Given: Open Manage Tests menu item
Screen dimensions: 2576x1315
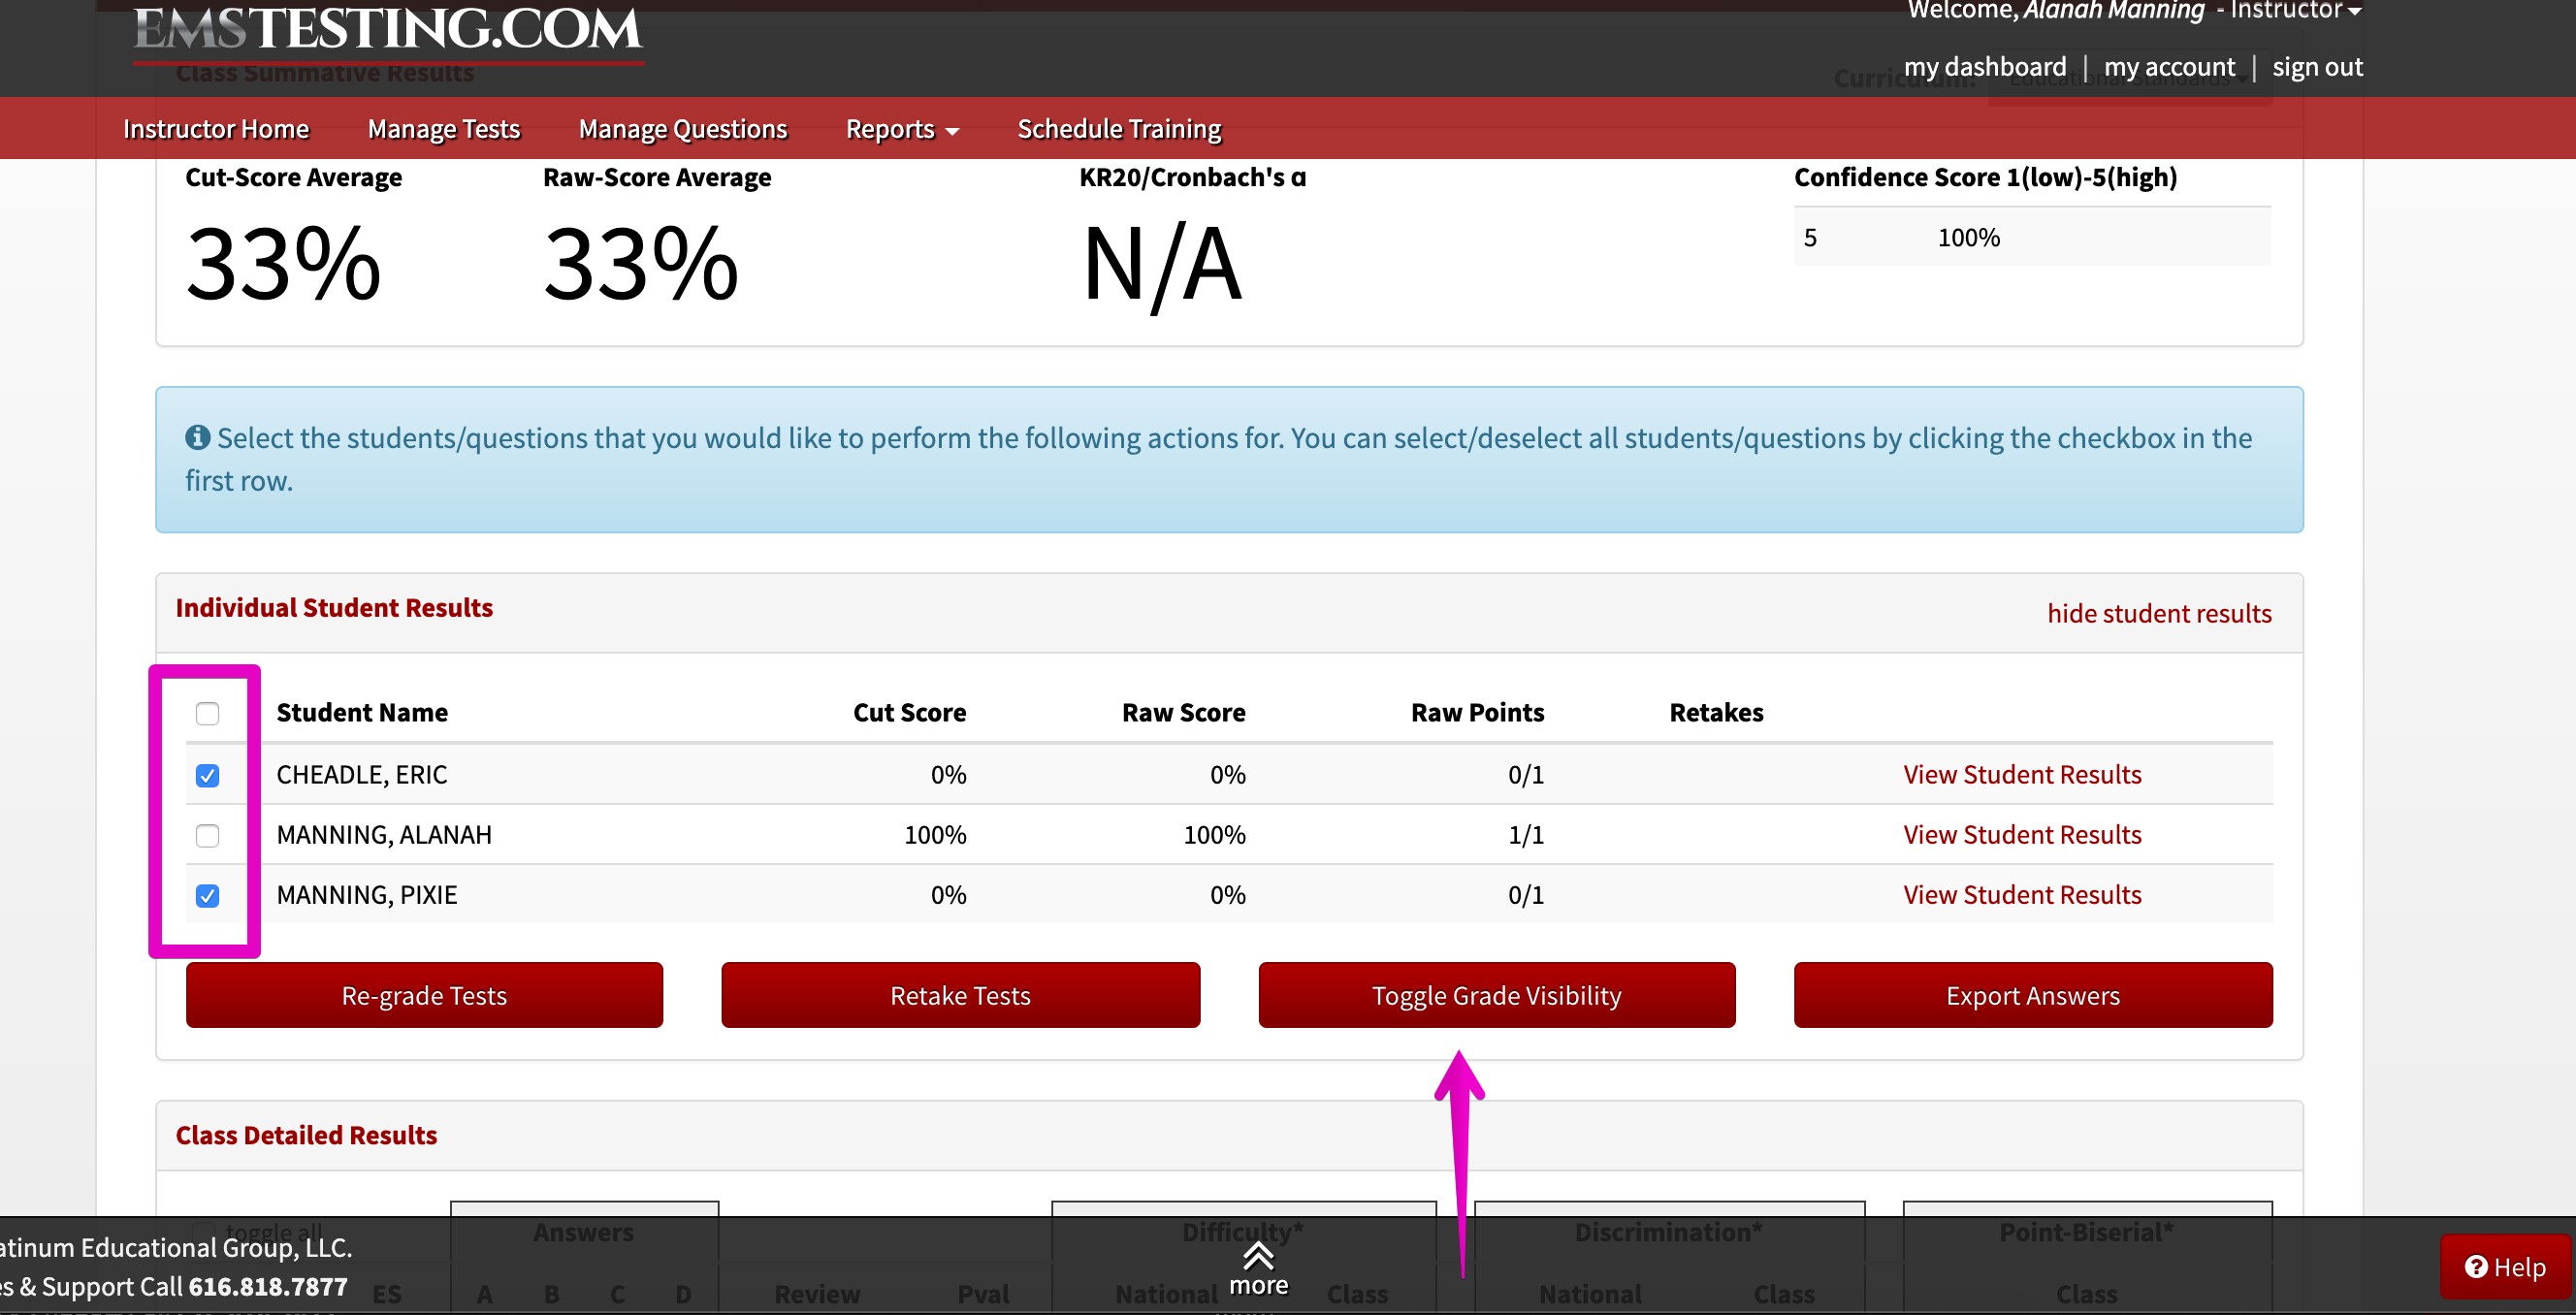Looking at the screenshot, I should (444, 129).
